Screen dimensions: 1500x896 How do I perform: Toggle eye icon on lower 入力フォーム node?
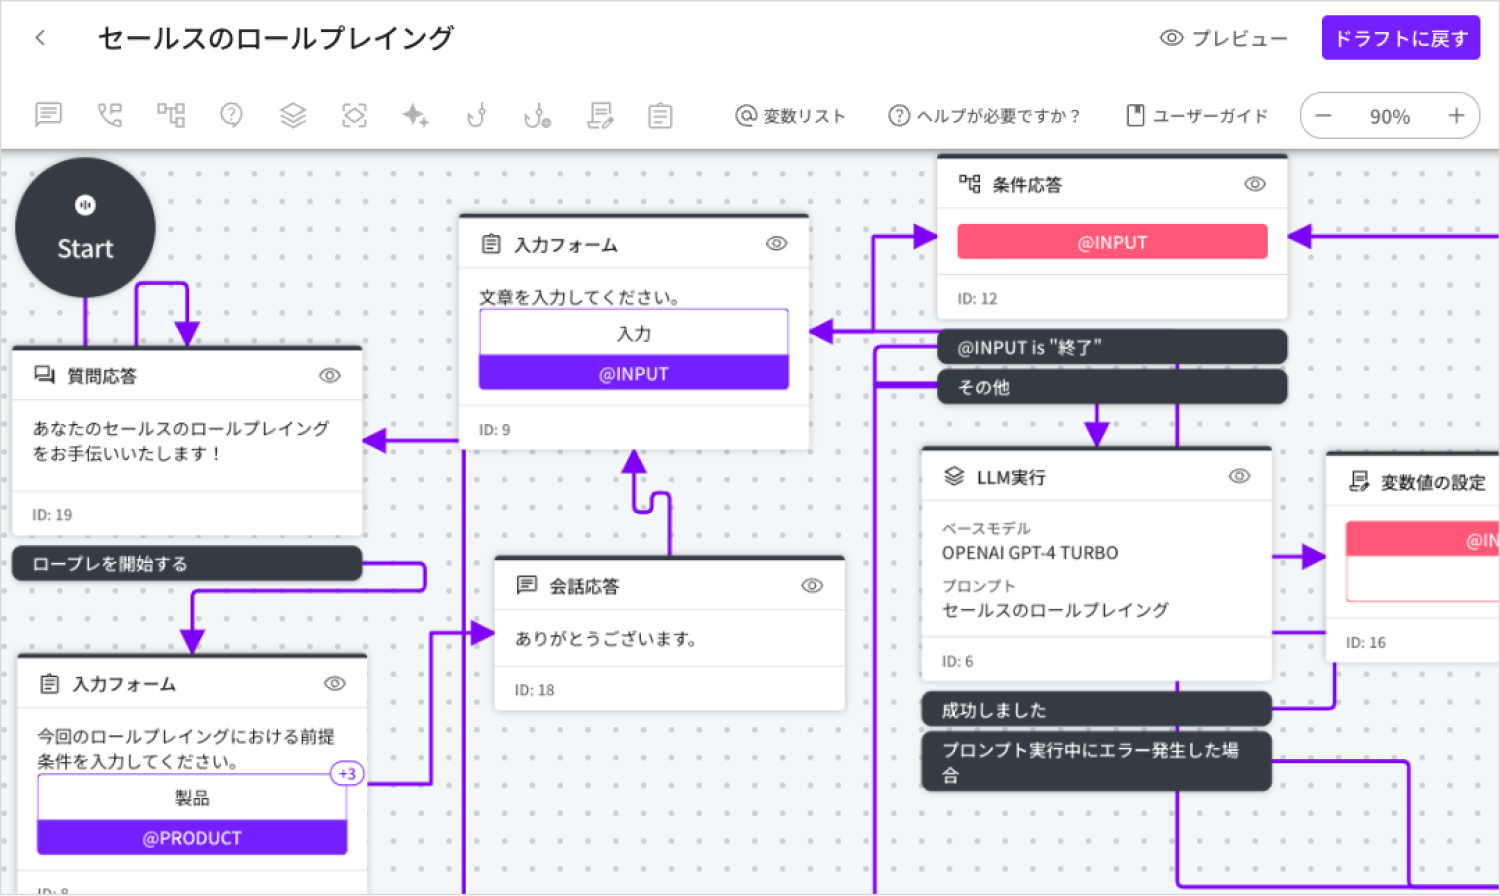click(335, 684)
